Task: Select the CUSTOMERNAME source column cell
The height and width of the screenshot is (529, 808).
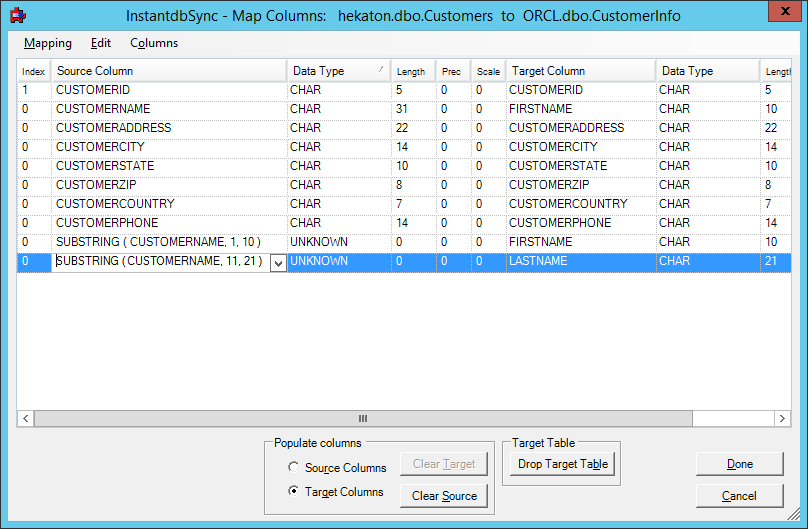Action: click(x=169, y=109)
